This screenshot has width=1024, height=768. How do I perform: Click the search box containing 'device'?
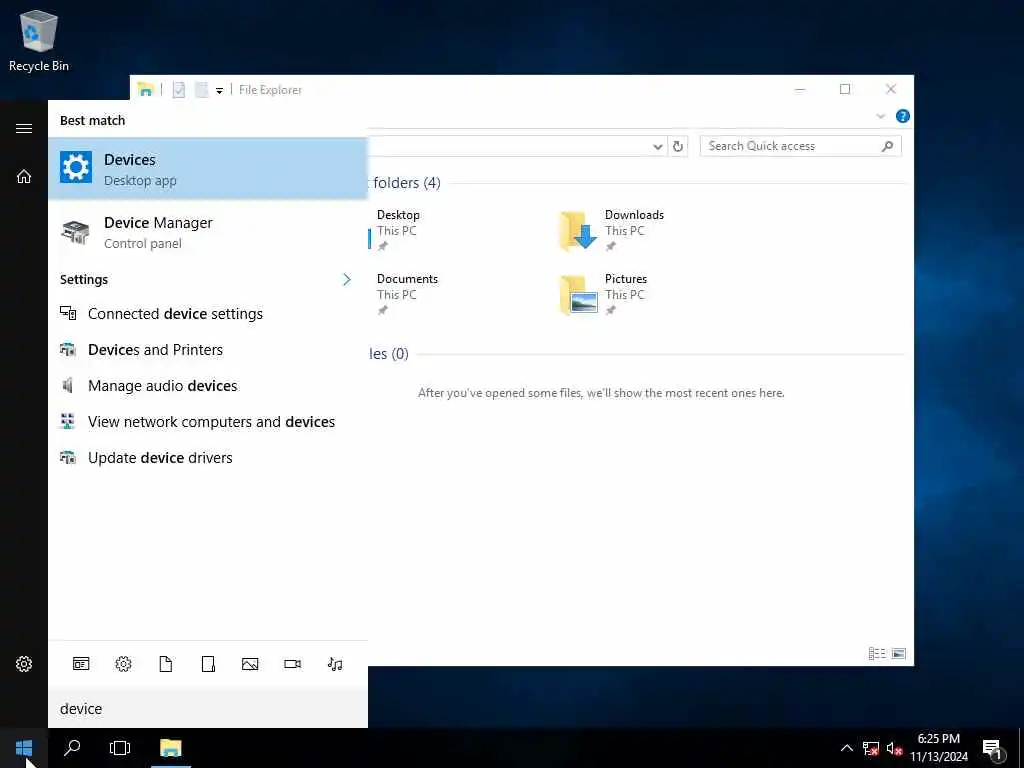click(x=208, y=709)
